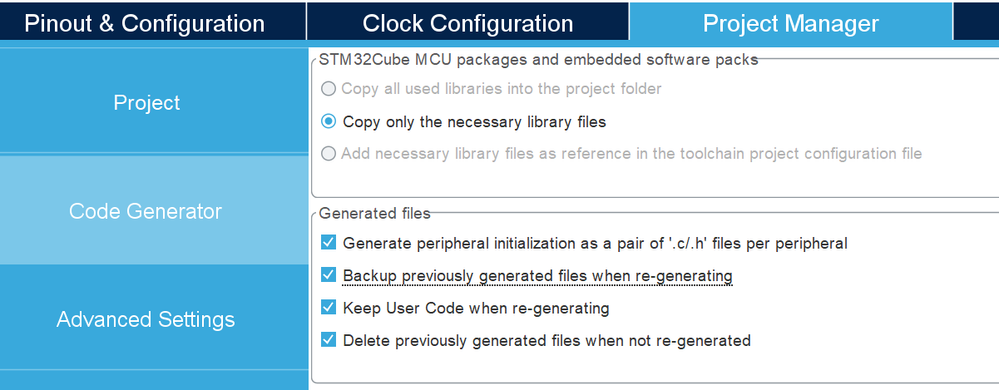Open the Clock Configuration tab
The width and height of the screenshot is (999, 390).
(468, 22)
